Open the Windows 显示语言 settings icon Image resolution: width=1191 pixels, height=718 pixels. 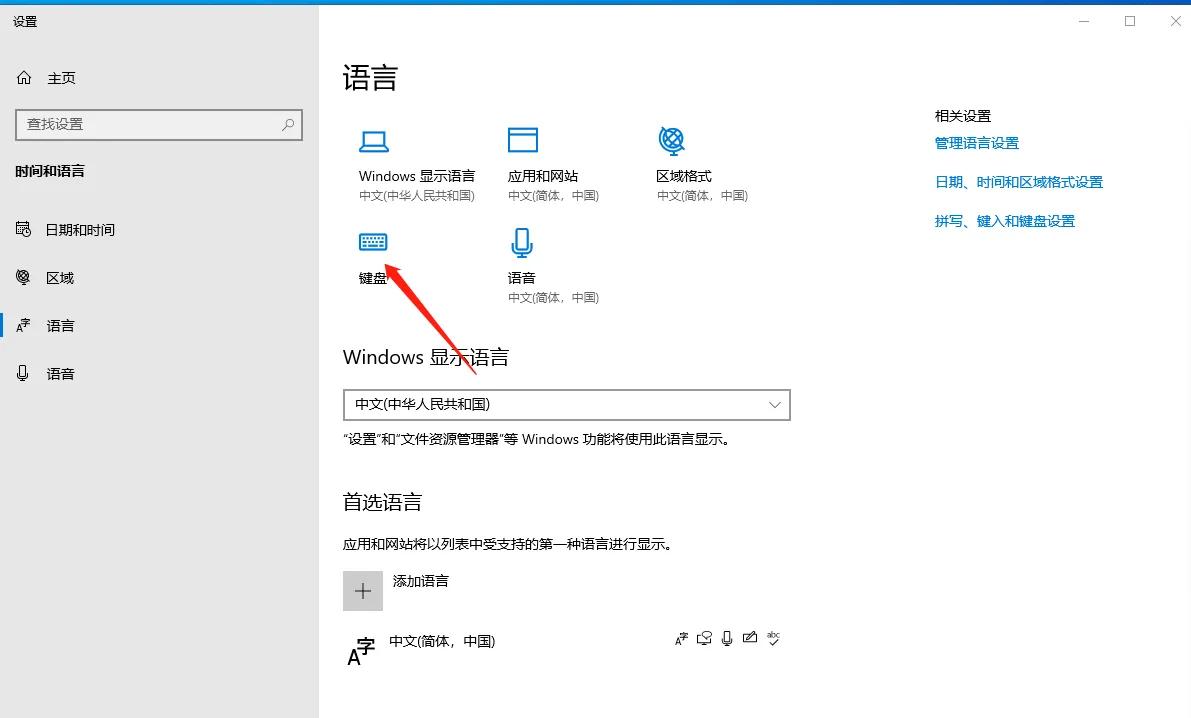point(374,140)
